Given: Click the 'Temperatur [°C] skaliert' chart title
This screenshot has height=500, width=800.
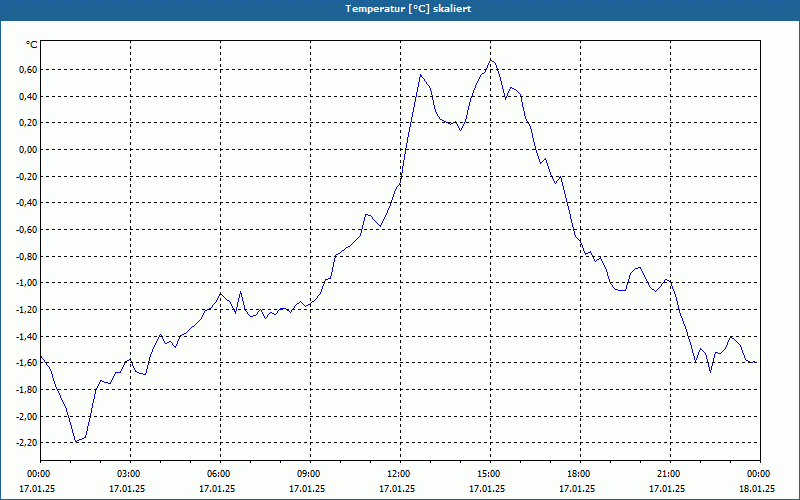Looking at the screenshot, I should (408, 9).
